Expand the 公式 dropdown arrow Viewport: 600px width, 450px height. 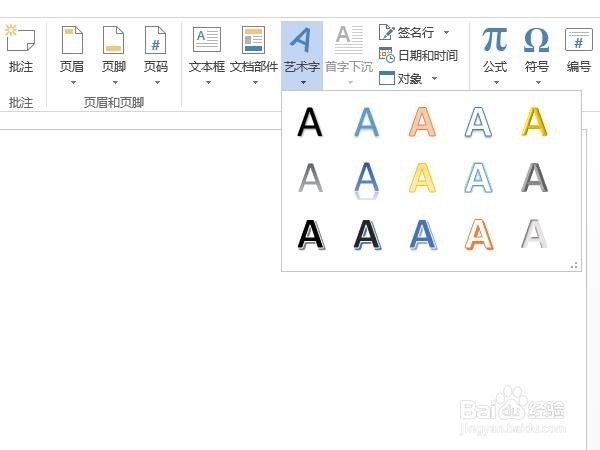coord(496,82)
